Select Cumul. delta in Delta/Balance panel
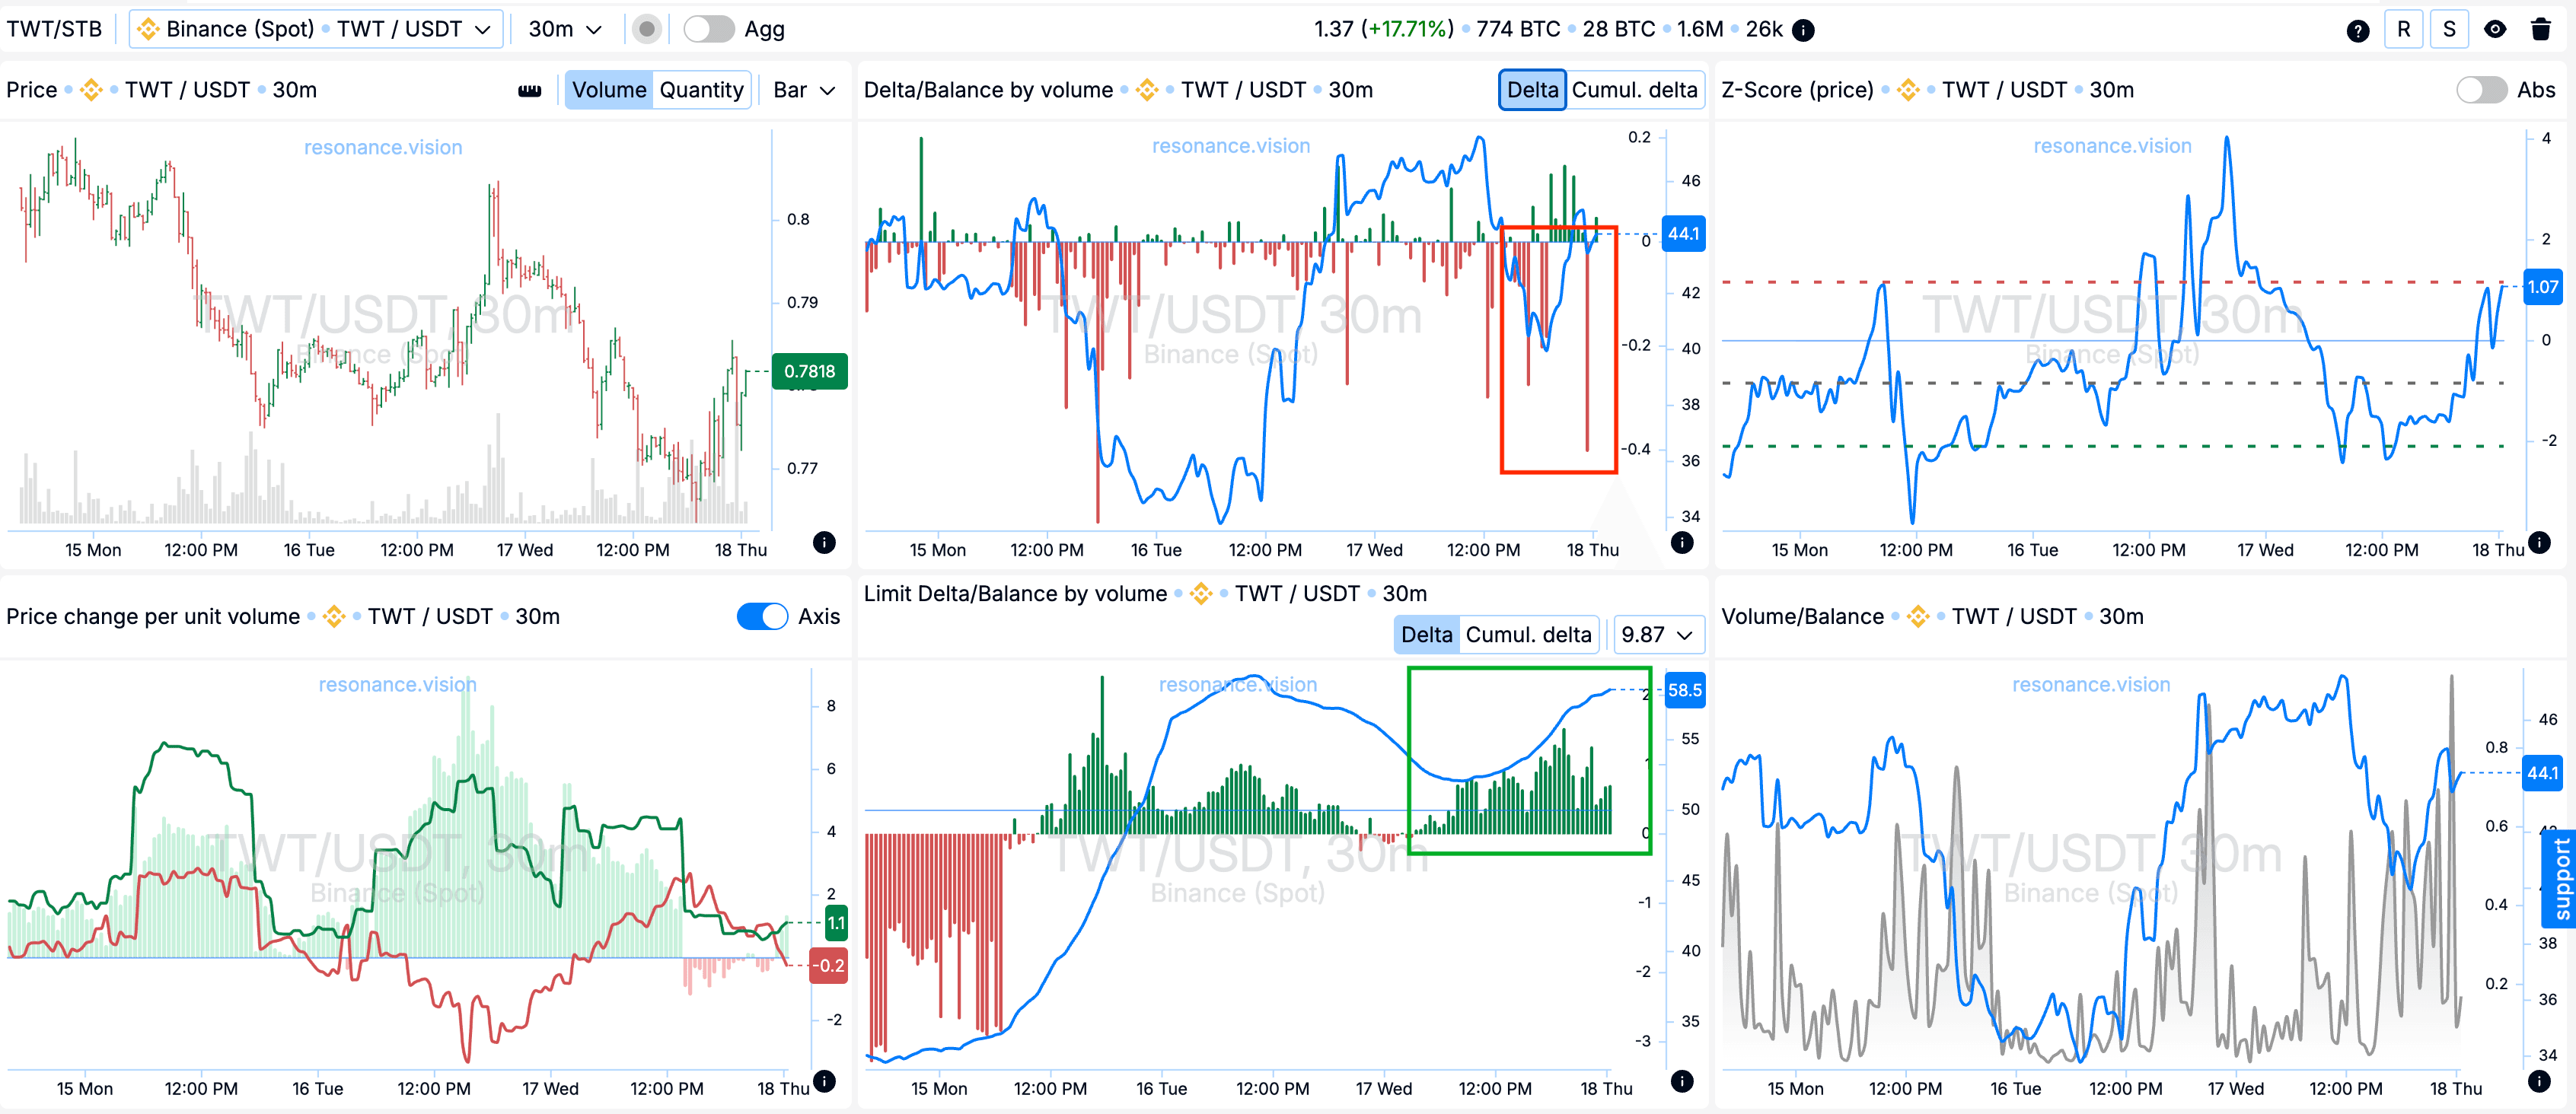Image resolution: width=2576 pixels, height=1114 pixels. tap(1634, 90)
